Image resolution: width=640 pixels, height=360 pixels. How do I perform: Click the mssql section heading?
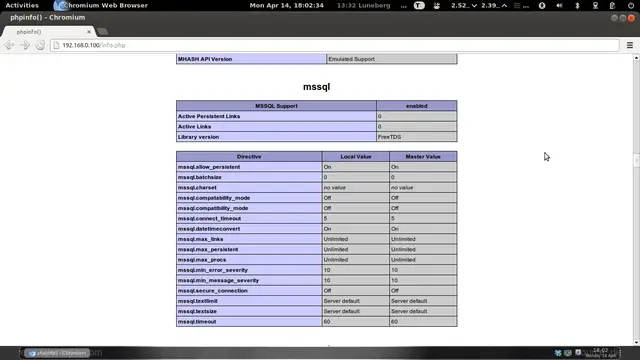[x=316, y=87]
